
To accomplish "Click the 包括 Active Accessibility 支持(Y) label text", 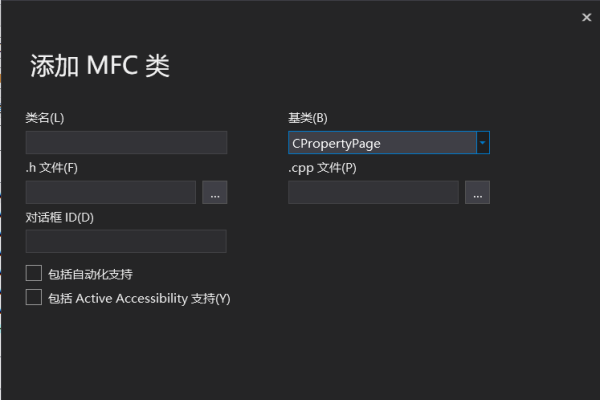I will [x=139, y=298].
